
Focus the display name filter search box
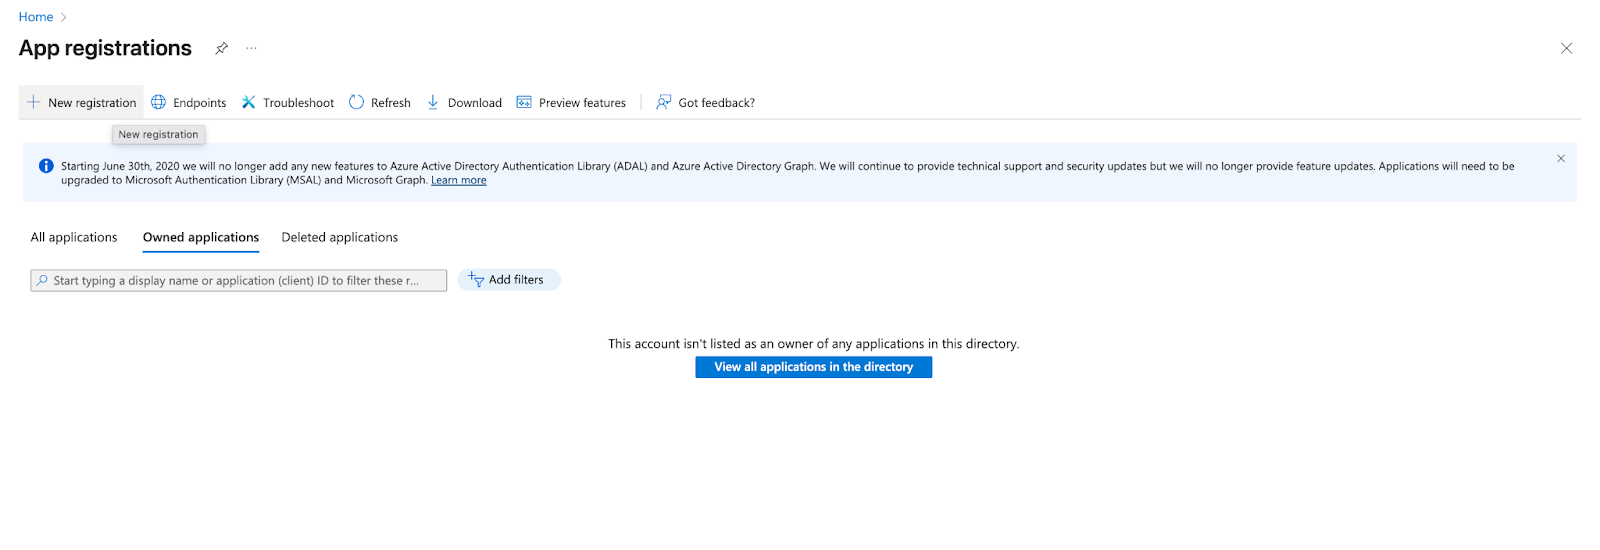(x=240, y=281)
